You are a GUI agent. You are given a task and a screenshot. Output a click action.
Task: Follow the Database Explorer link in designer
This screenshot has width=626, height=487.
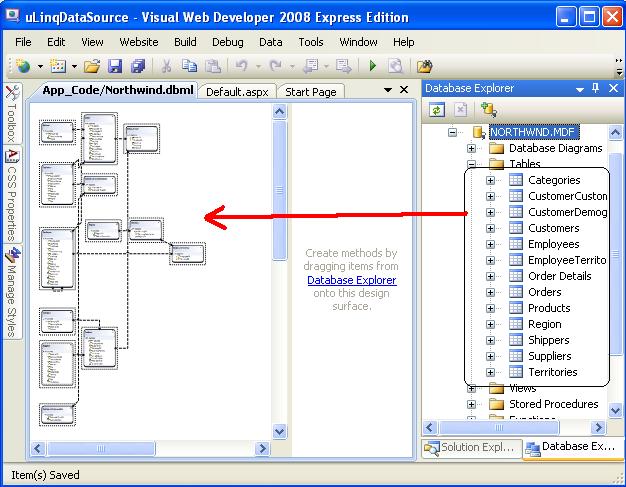tap(352, 280)
